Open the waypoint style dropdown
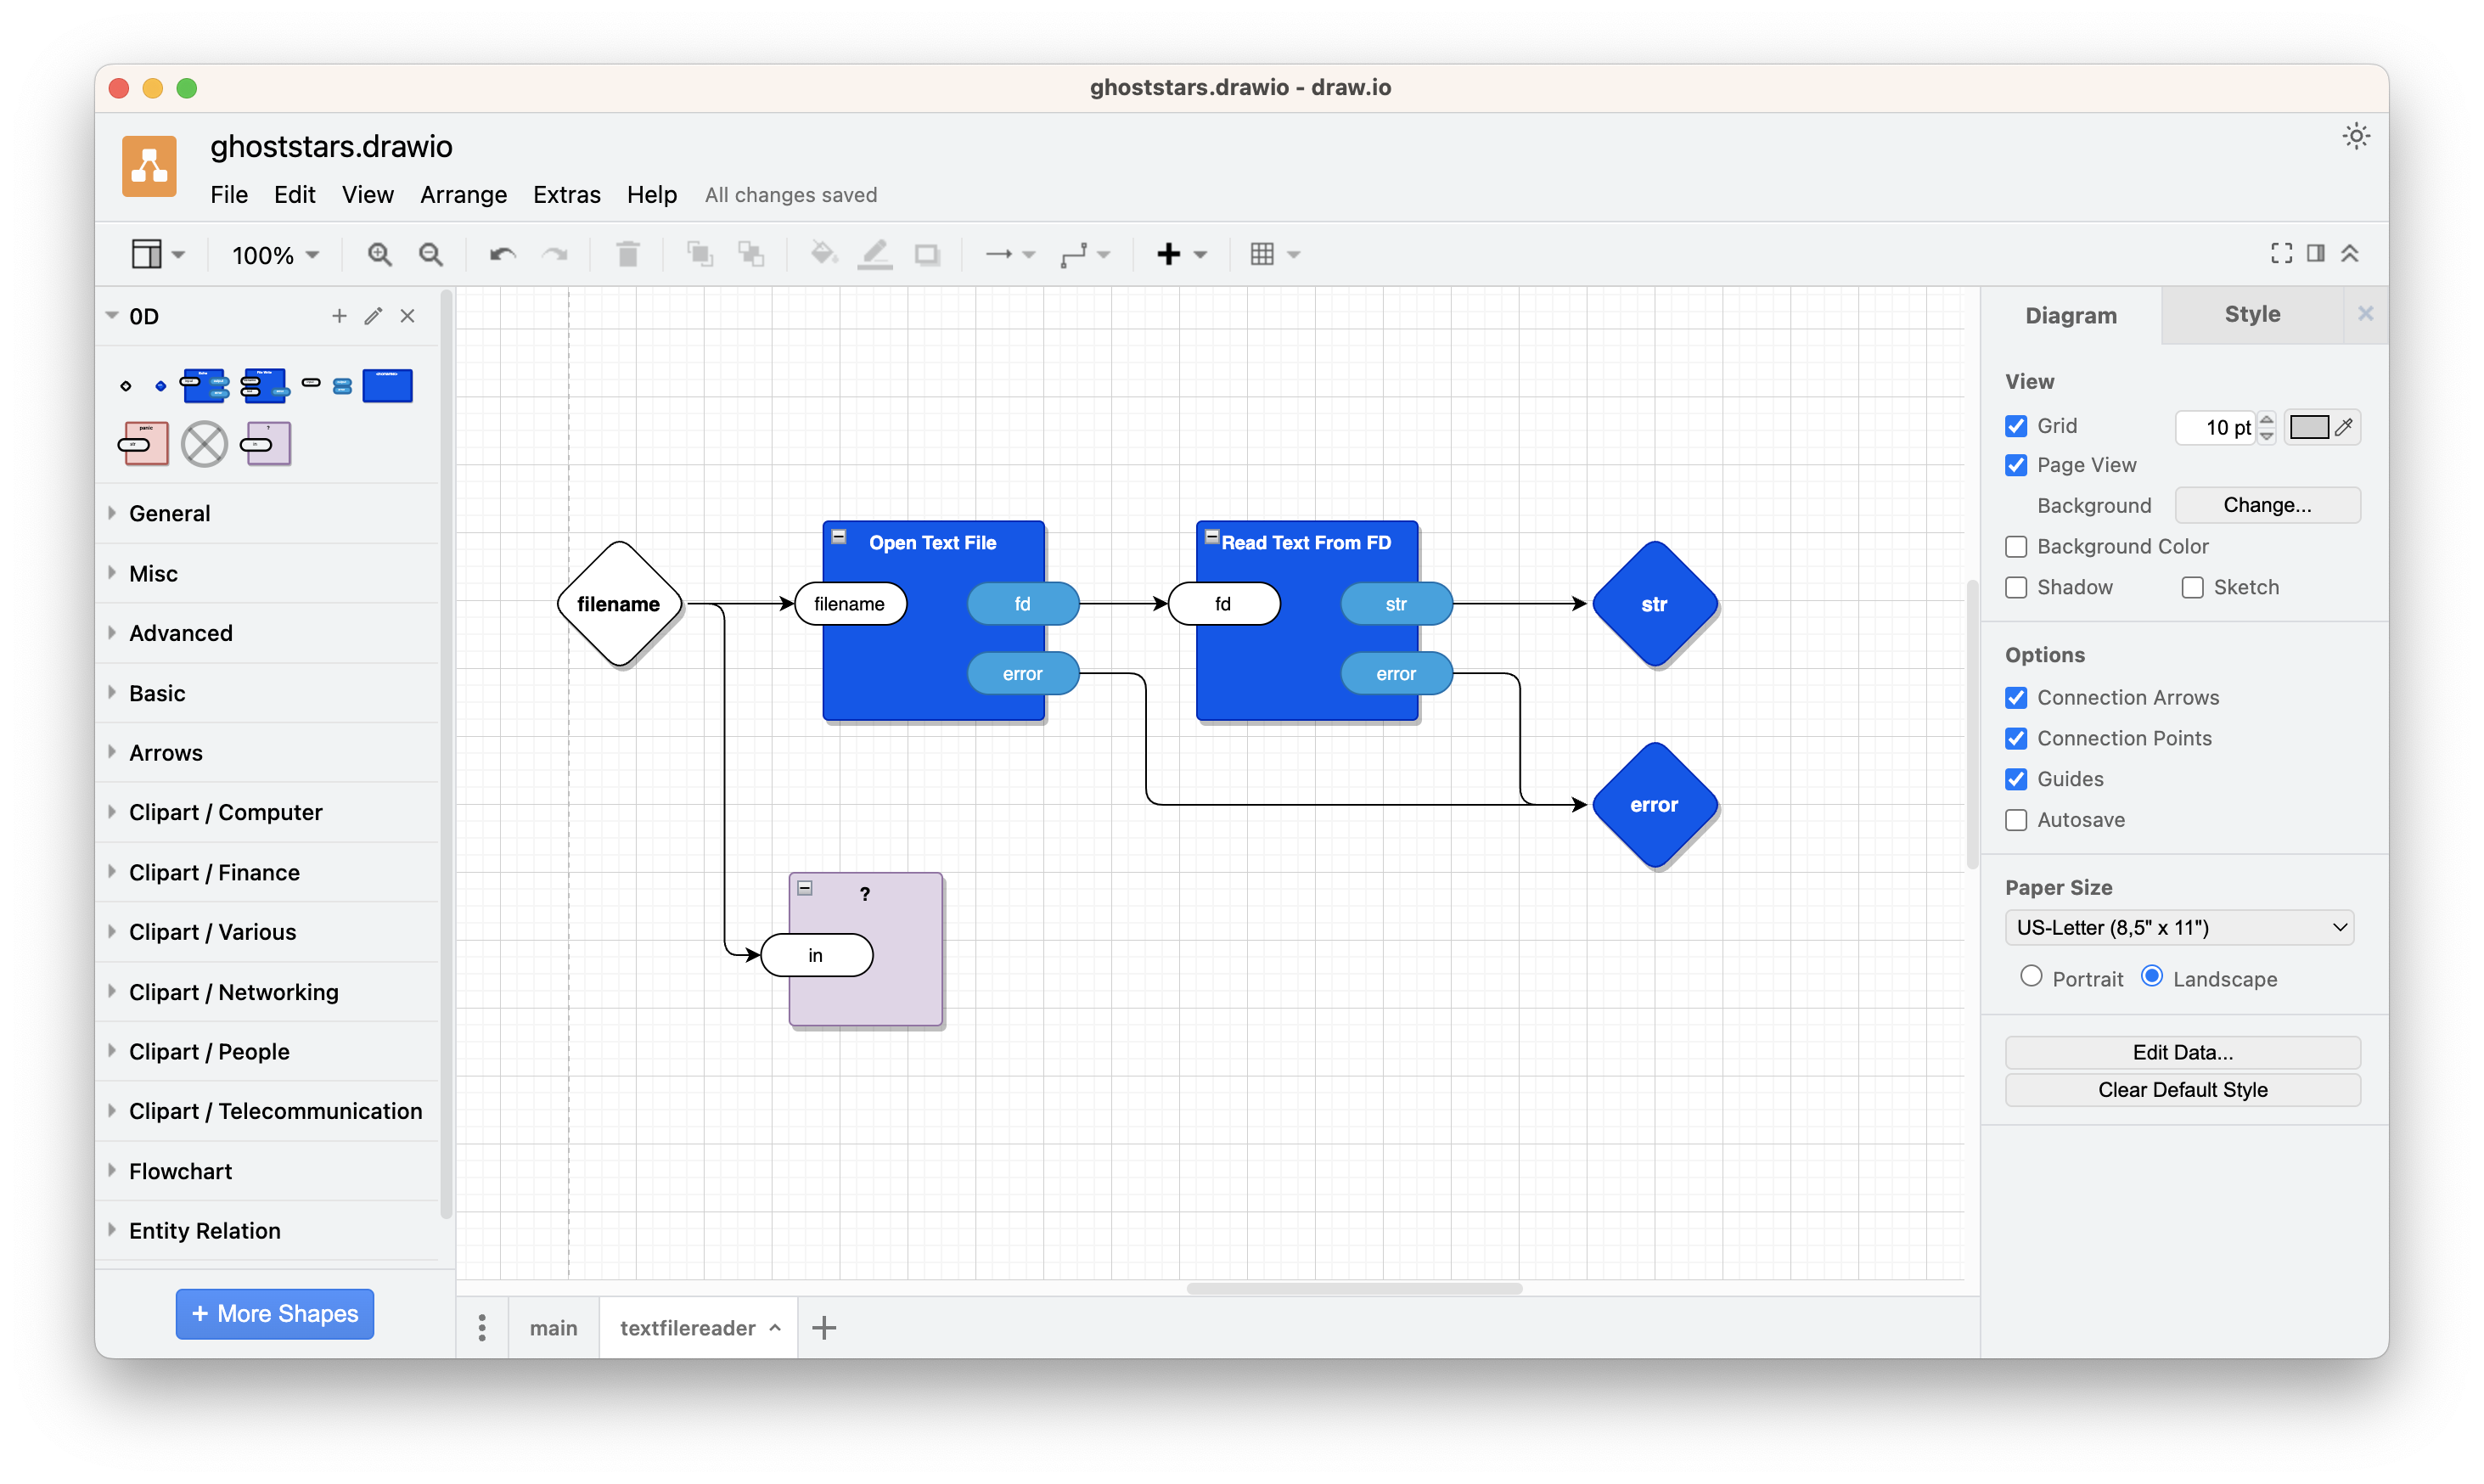2484x1484 pixels. click(1085, 254)
